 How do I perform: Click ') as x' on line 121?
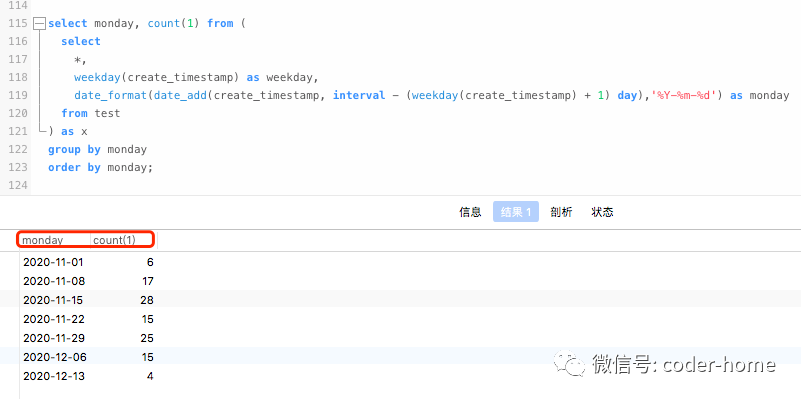pyautogui.click(x=67, y=131)
